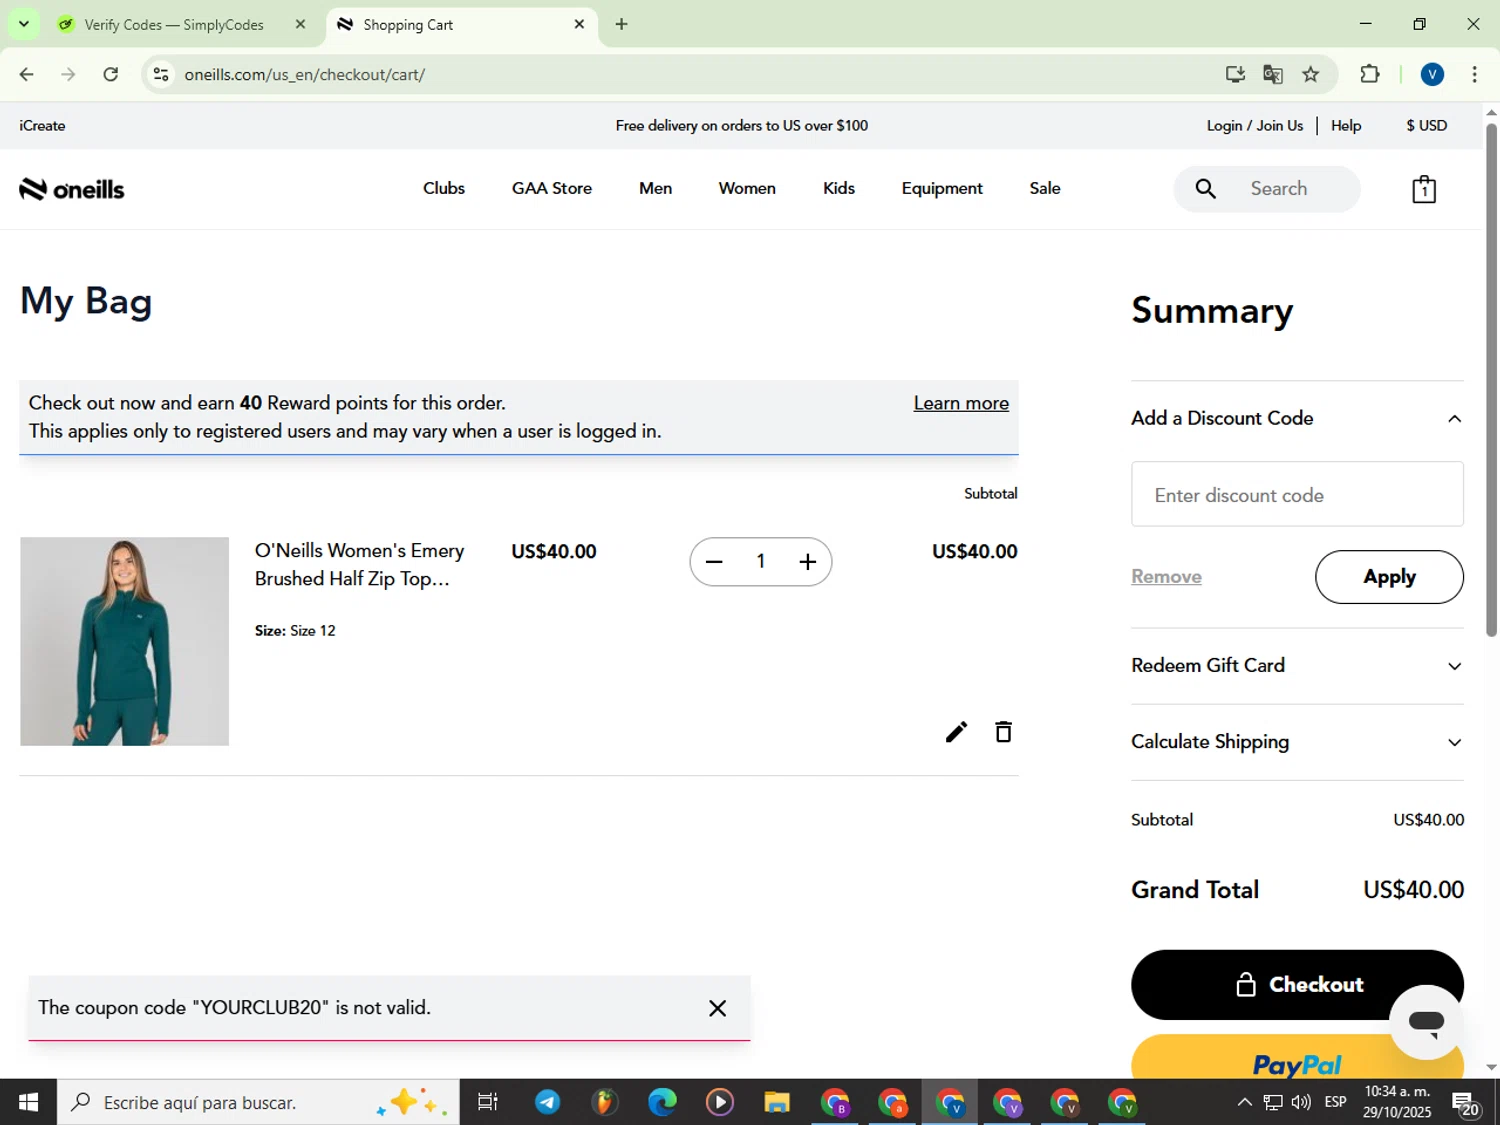Edit the cart item with pencil icon
Screen dimensions: 1500x1125
tap(956, 732)
